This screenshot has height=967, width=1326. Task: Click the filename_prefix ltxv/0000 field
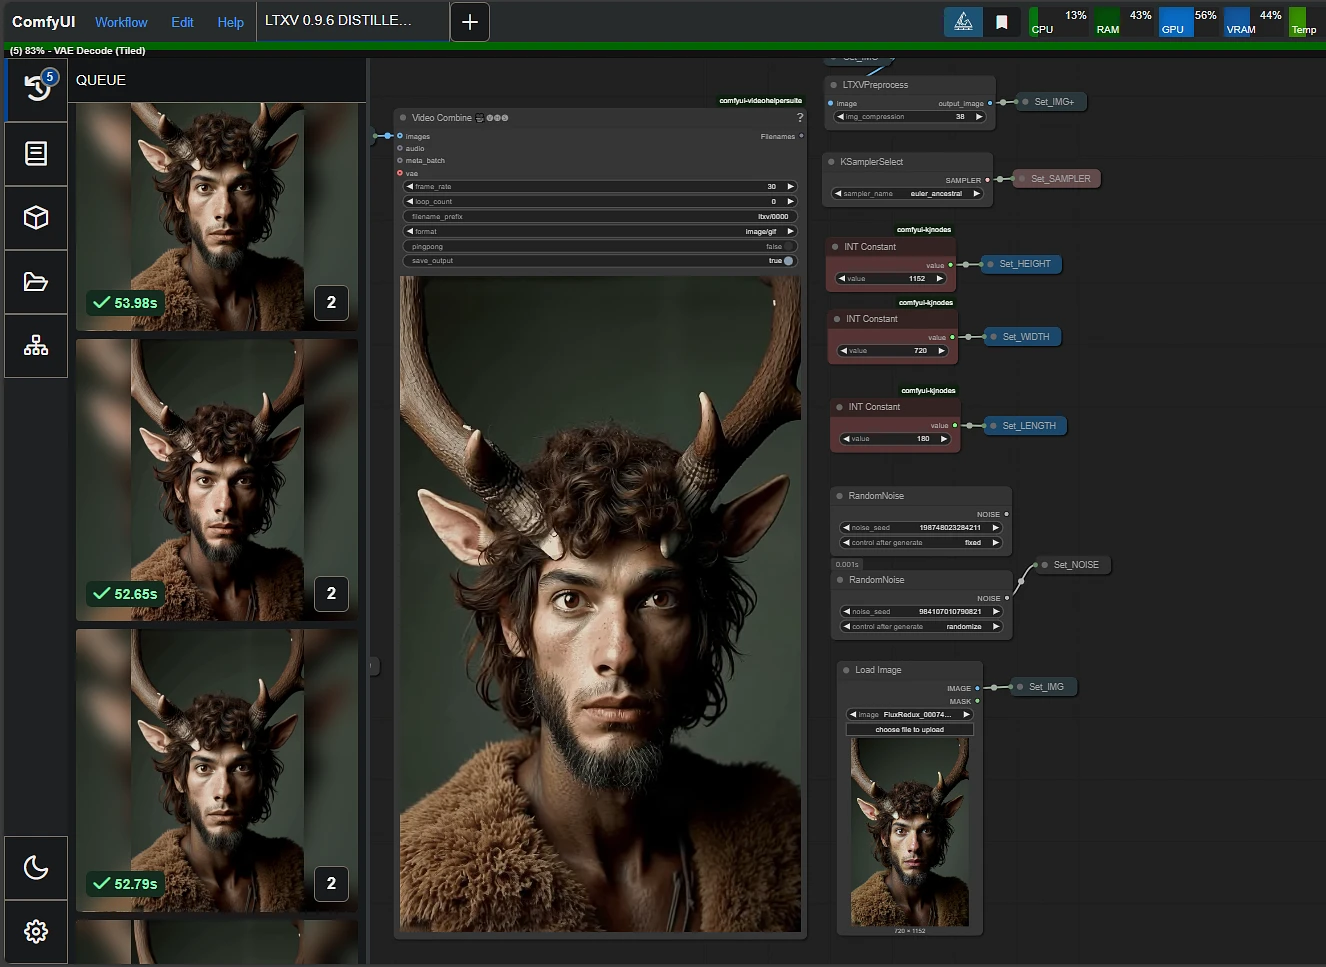pyautogui.click(x=600, y=216)
